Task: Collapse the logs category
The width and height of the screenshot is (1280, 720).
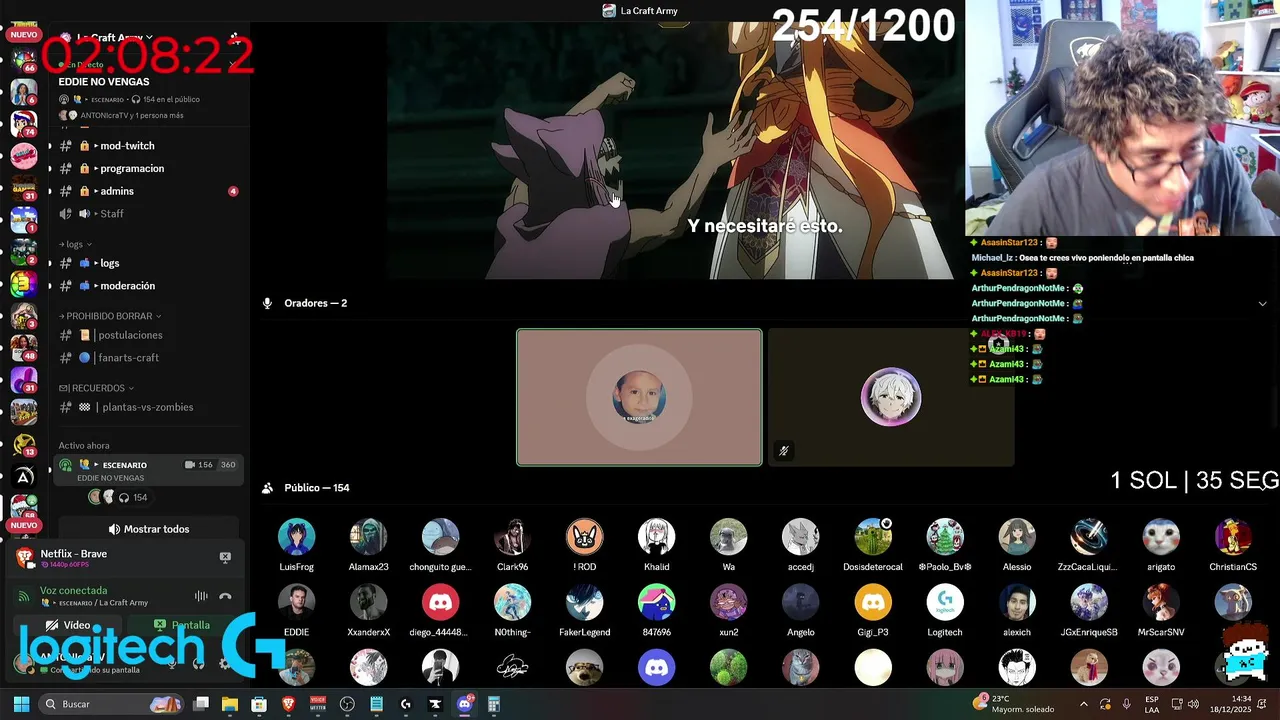Action: 75,244
